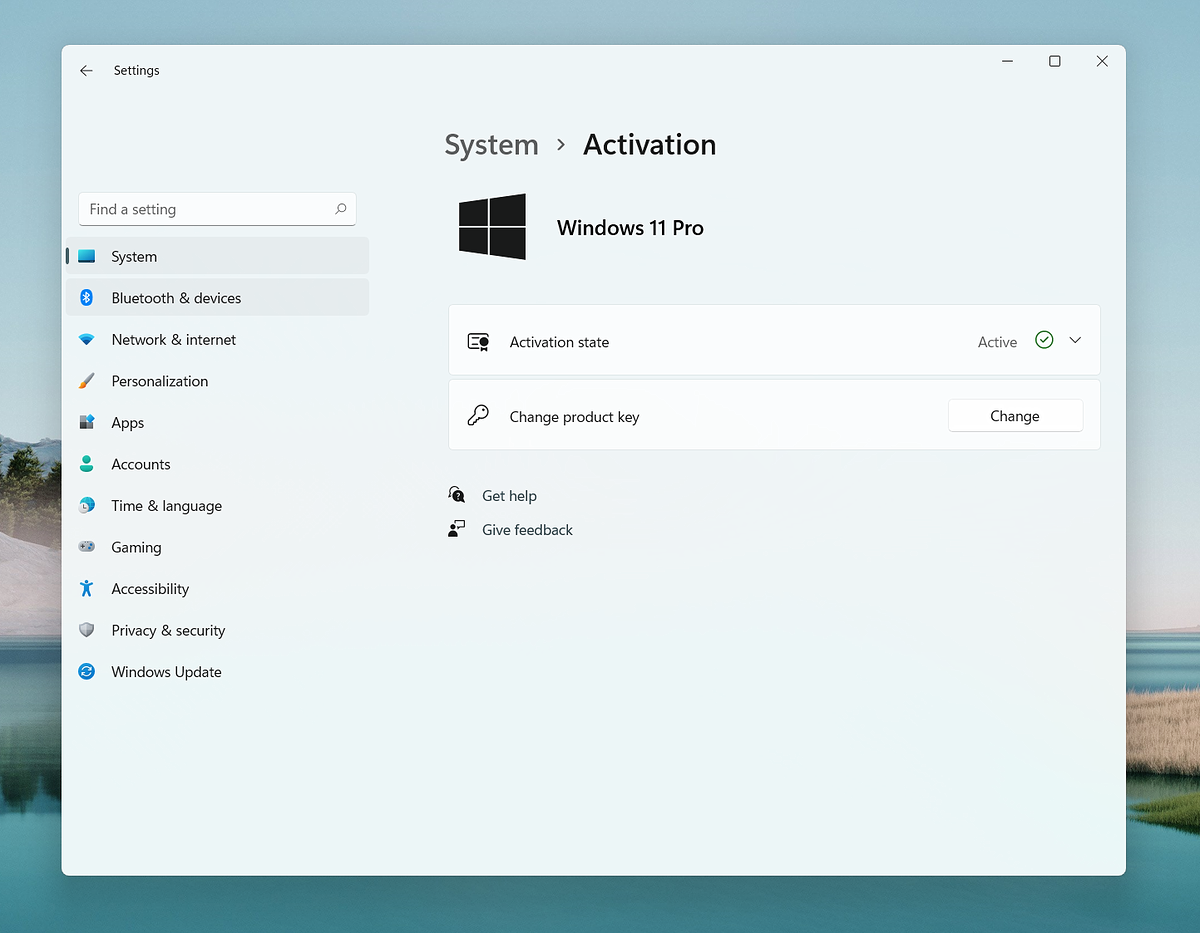The image size is (1200, 933).
Task: Expand the Activation state chevron
Action: pos(1075,340)
